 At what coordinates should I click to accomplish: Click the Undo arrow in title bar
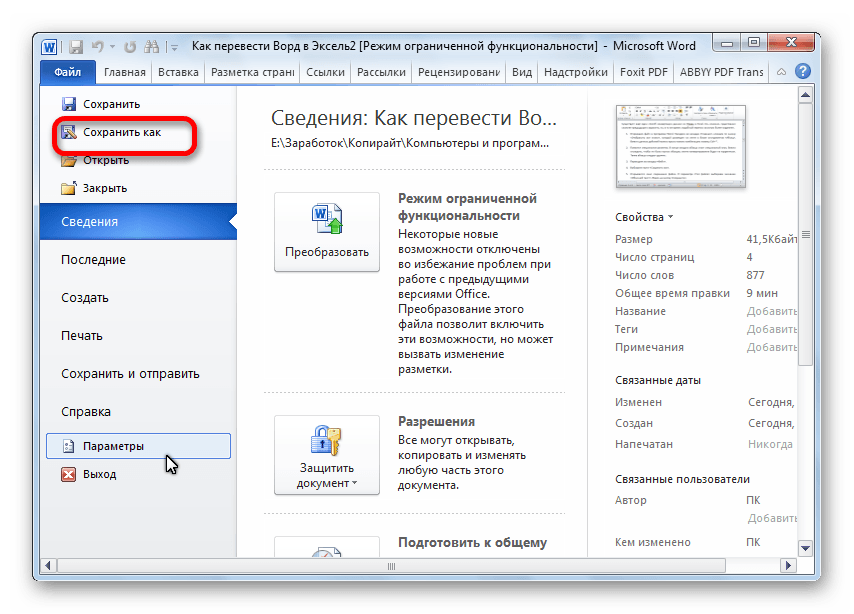pos(97,46)
